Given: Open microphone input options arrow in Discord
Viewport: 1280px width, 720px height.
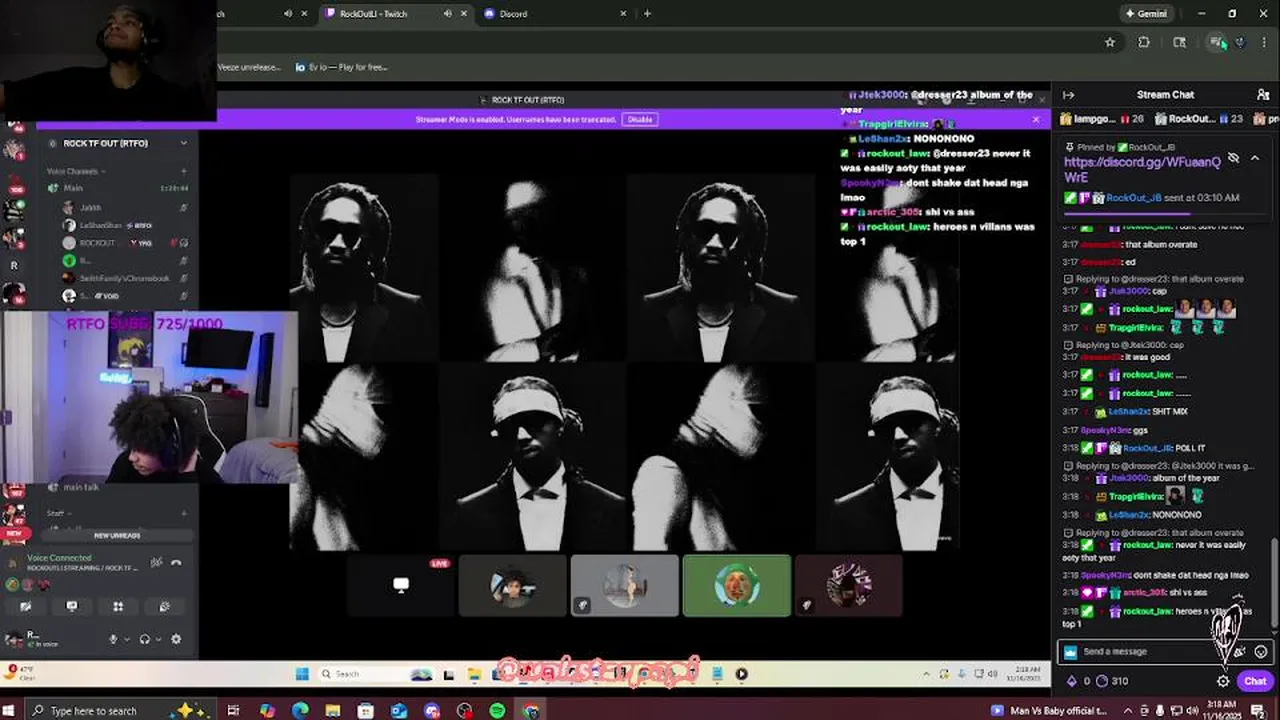Looking at the screenshot, I should tap(126, 639).
